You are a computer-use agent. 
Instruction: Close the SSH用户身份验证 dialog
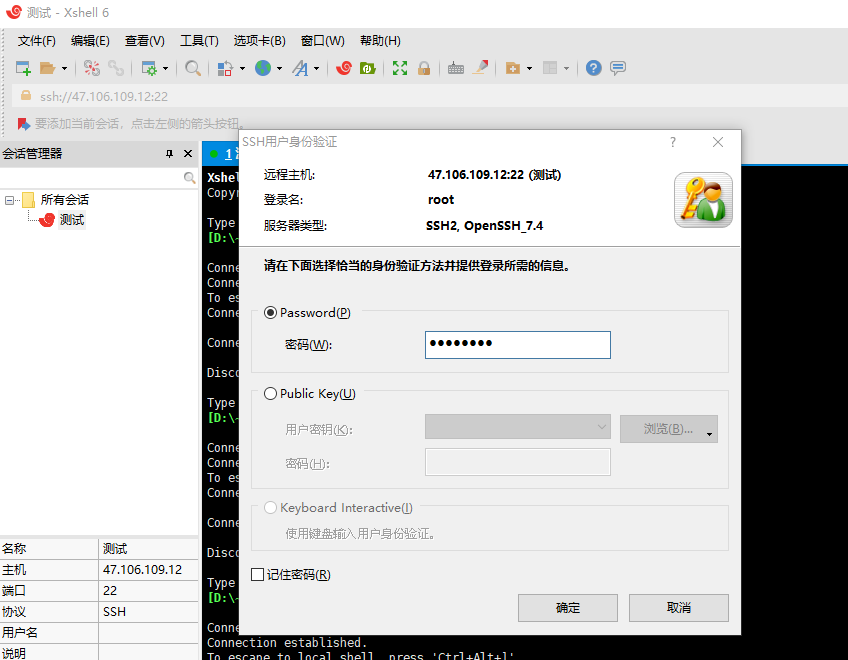(x=718, y=142)
